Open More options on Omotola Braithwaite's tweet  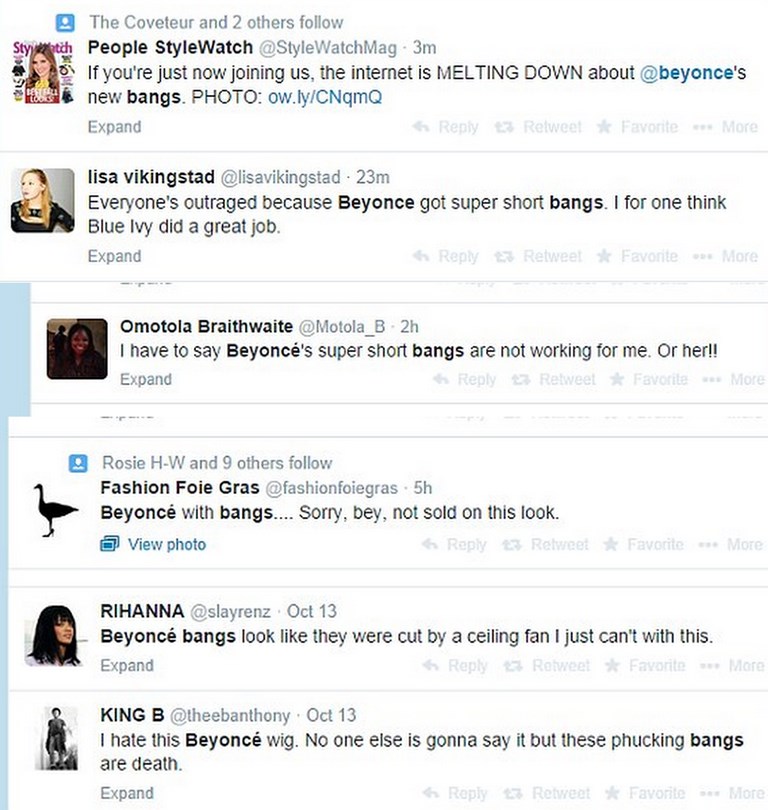tap(735, 379)
